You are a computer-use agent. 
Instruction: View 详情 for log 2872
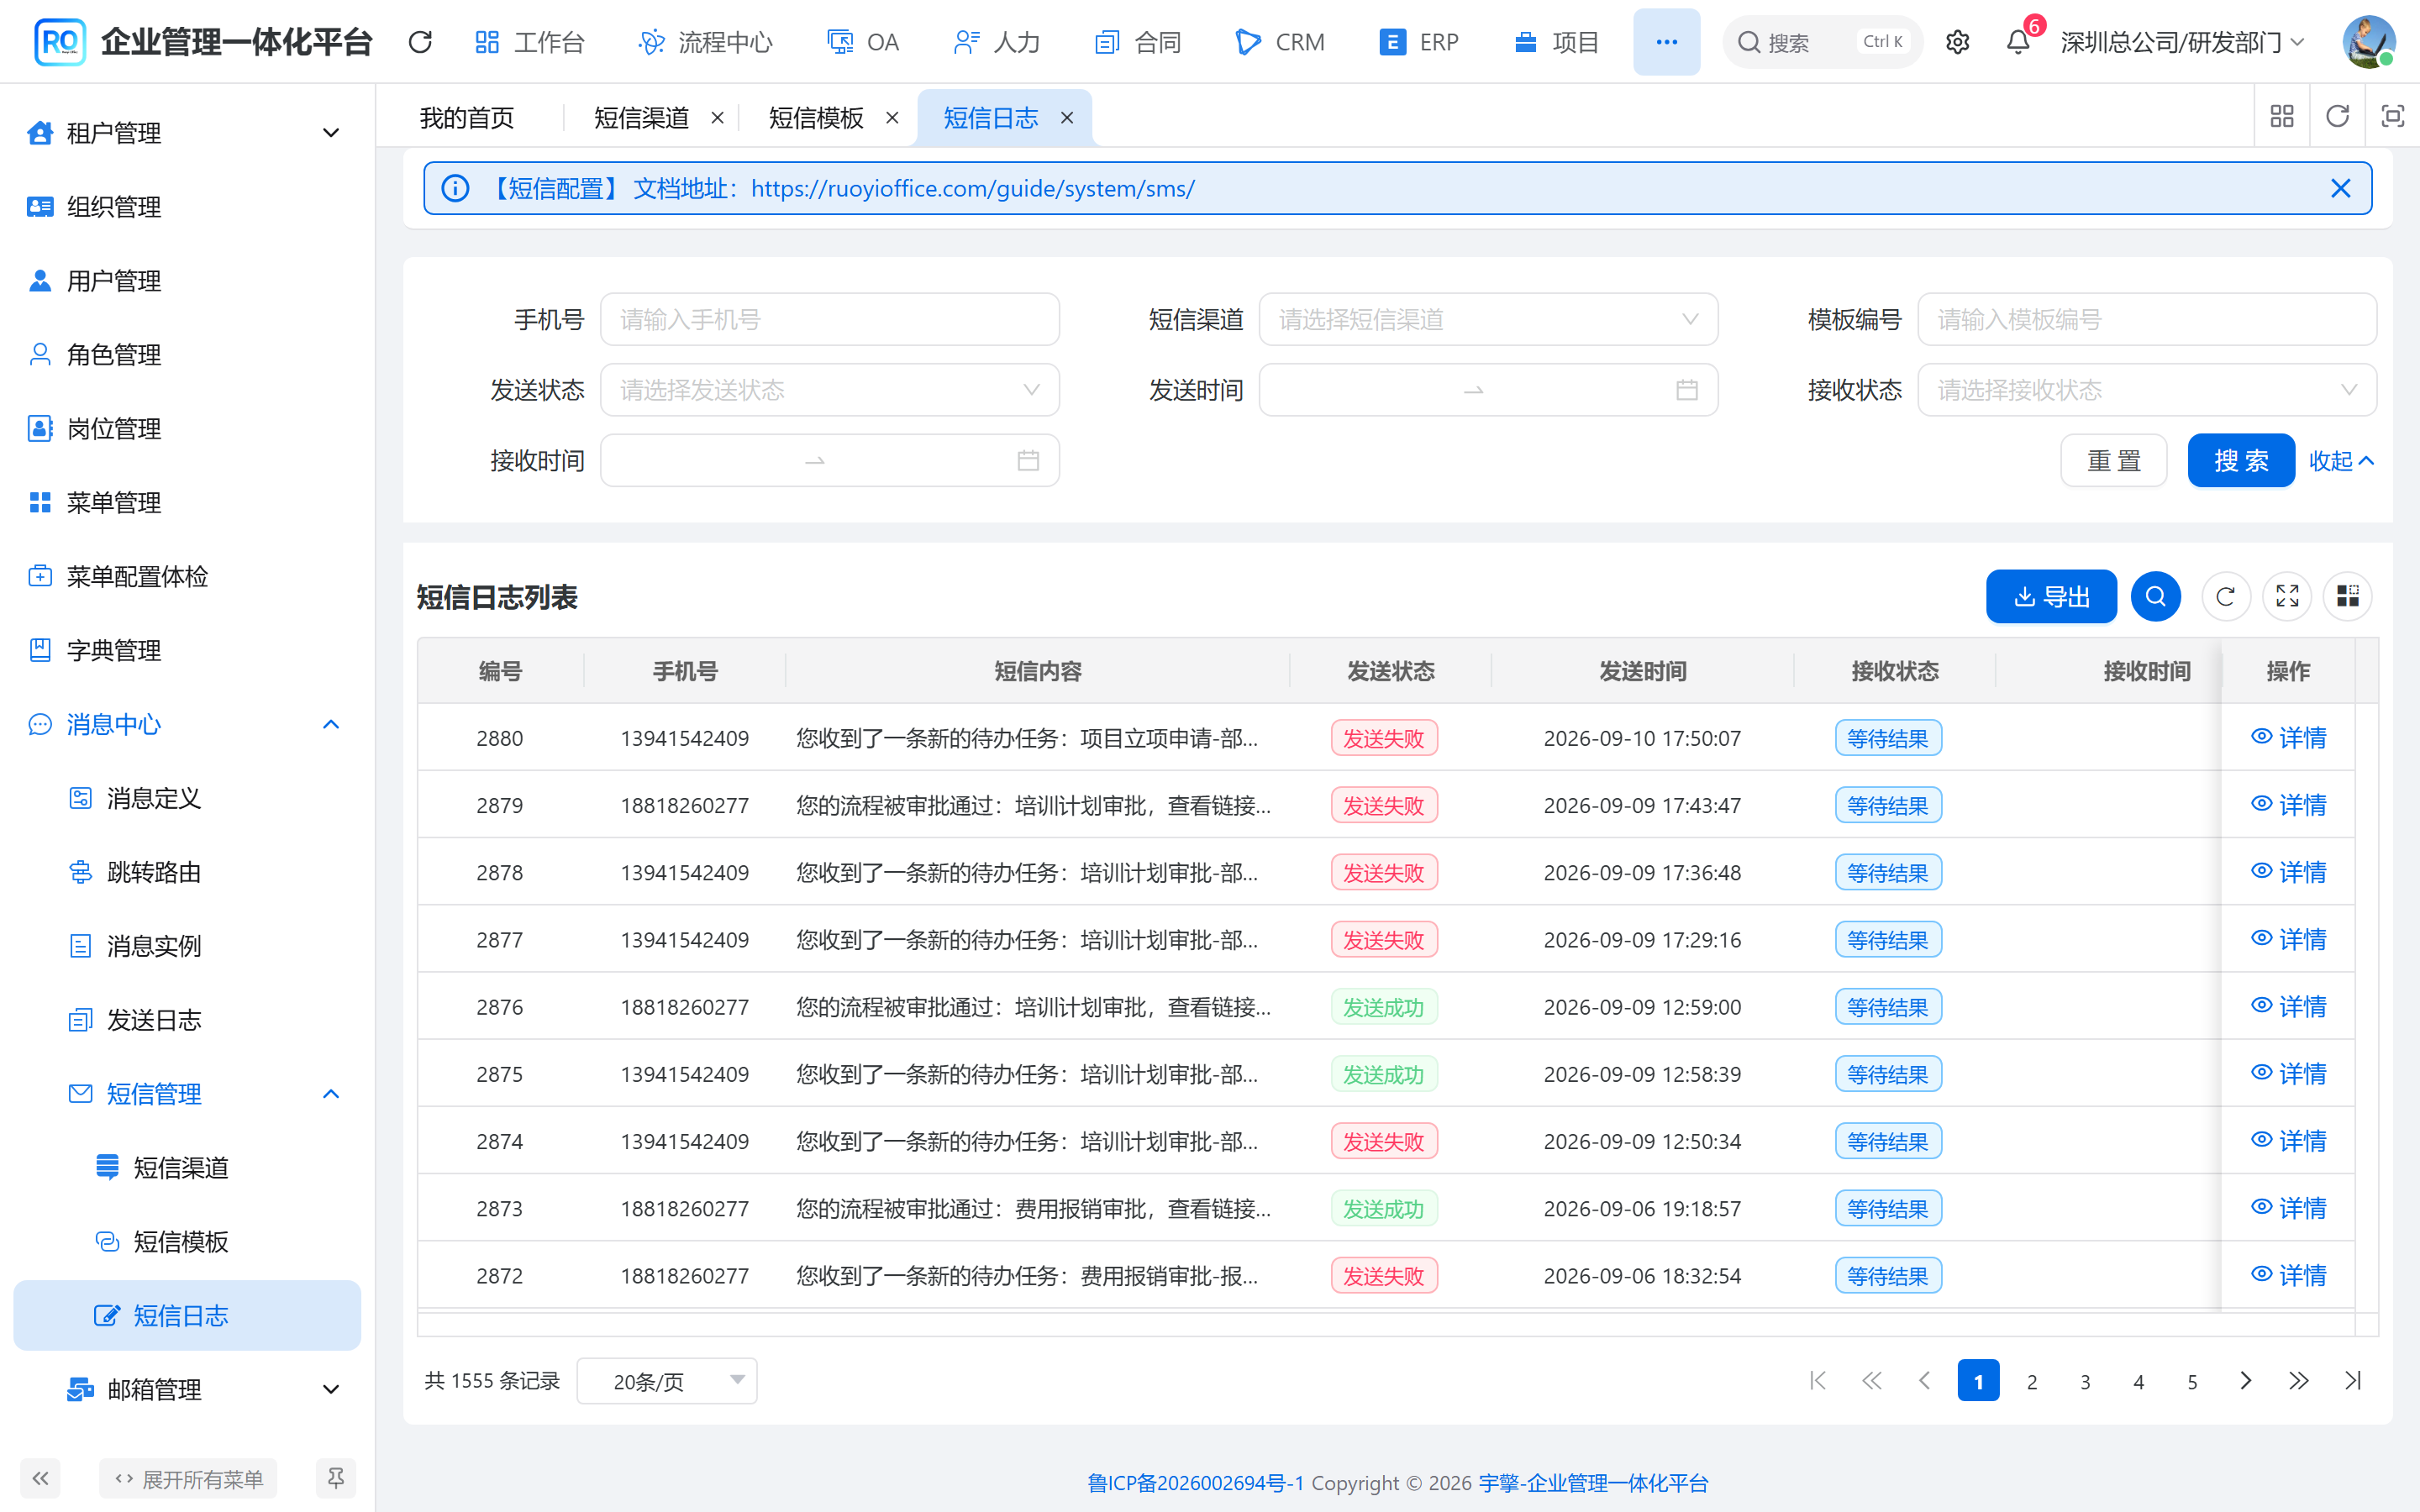pyautogui.click(x=2288, y=1275)
